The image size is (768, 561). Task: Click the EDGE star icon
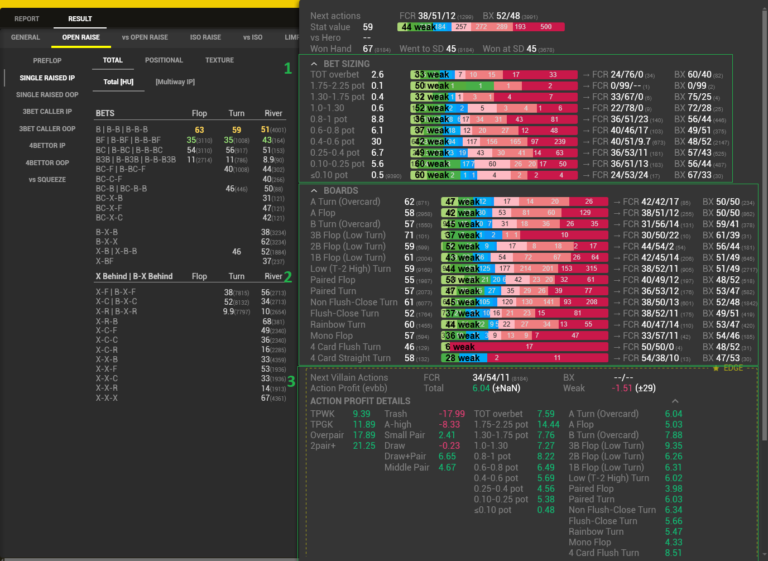pos(717,368)
